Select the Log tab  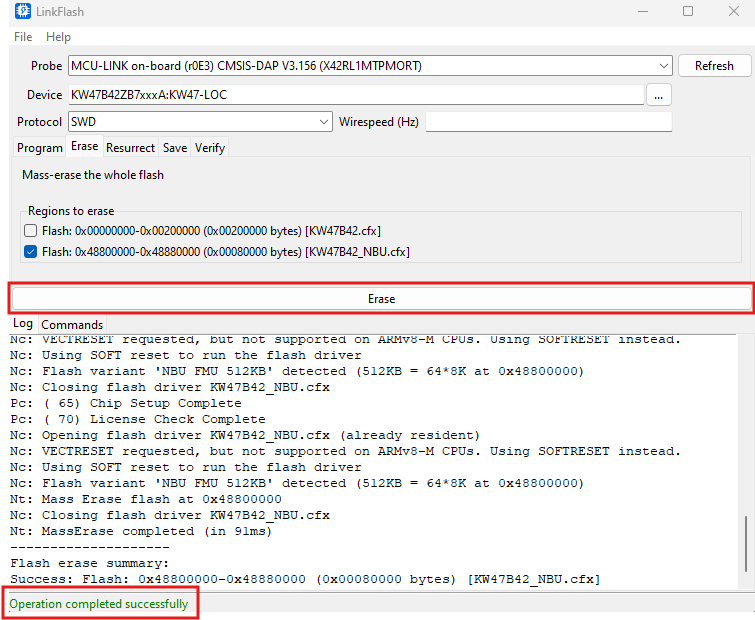[22, 325]
